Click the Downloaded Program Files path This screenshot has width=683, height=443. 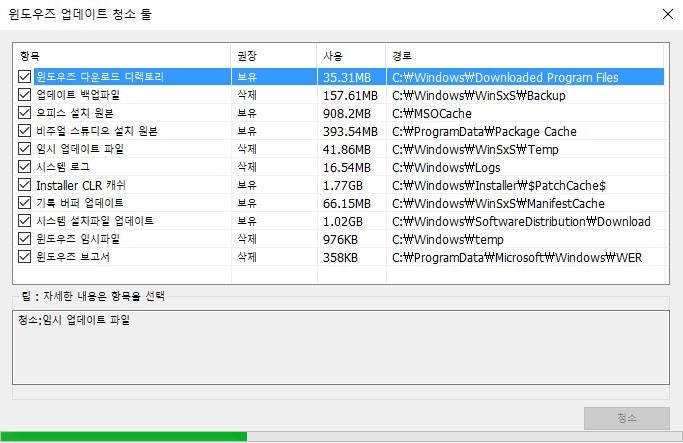(505, 78)
